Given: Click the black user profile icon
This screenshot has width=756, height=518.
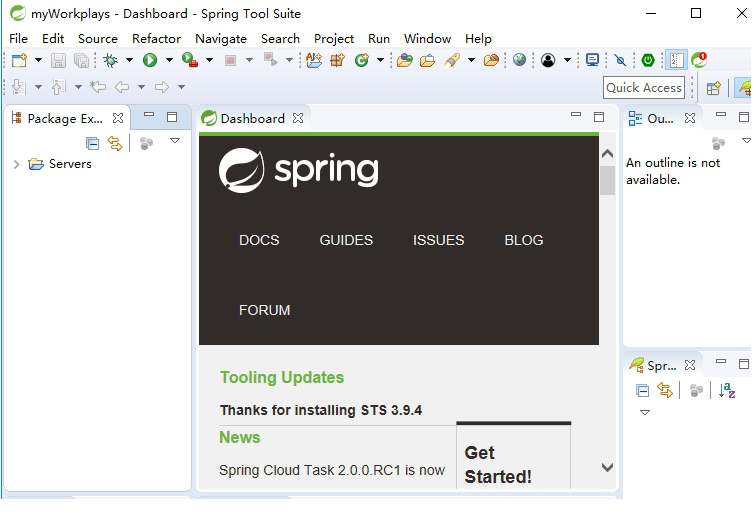Looking at the screenshot, I should click(x=548, y=60).
